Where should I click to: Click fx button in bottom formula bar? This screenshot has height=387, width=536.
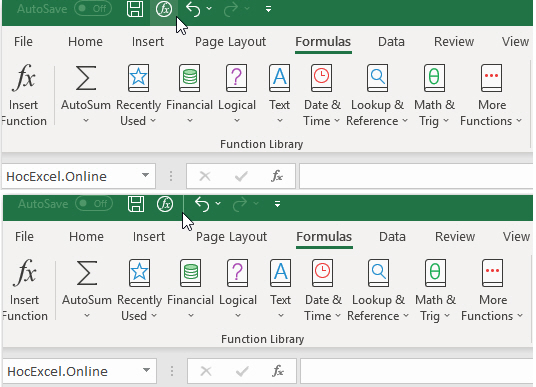pyautogui.click(x=278, y=371)
